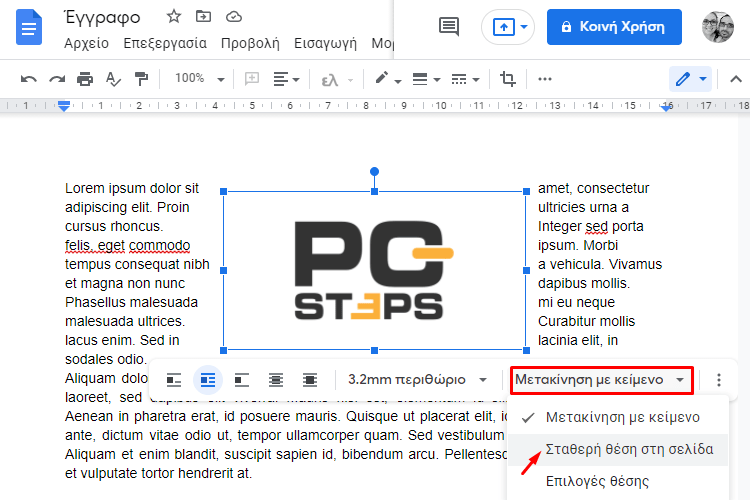Open the Εισαγωγή menu
Screen dimensions: 750x500
pyautogui.click(x=325, y=44)
